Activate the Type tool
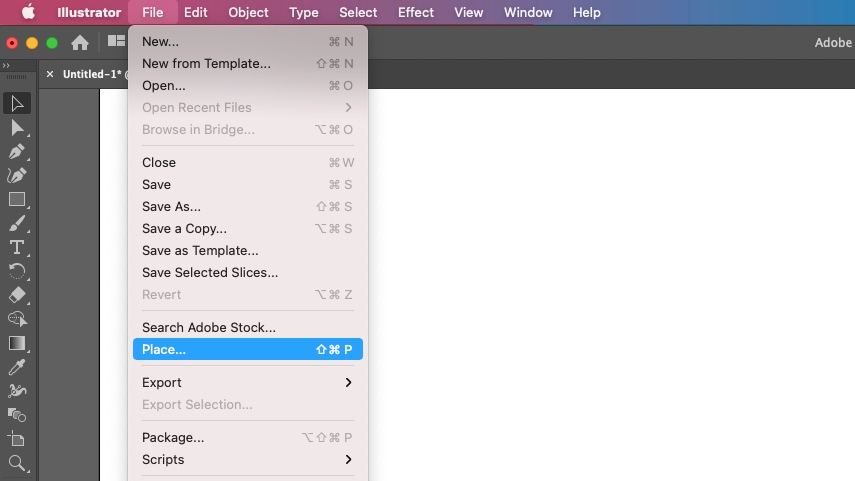Screen dimensions: 855x481 [x=17, y=248]
